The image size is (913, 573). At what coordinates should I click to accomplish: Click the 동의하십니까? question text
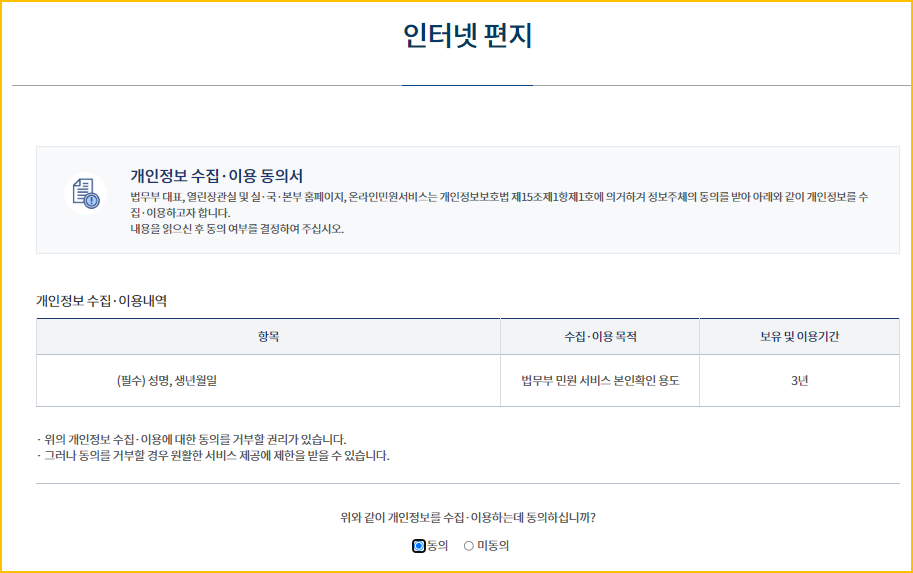pyautogui.click(x=468, y=518)
